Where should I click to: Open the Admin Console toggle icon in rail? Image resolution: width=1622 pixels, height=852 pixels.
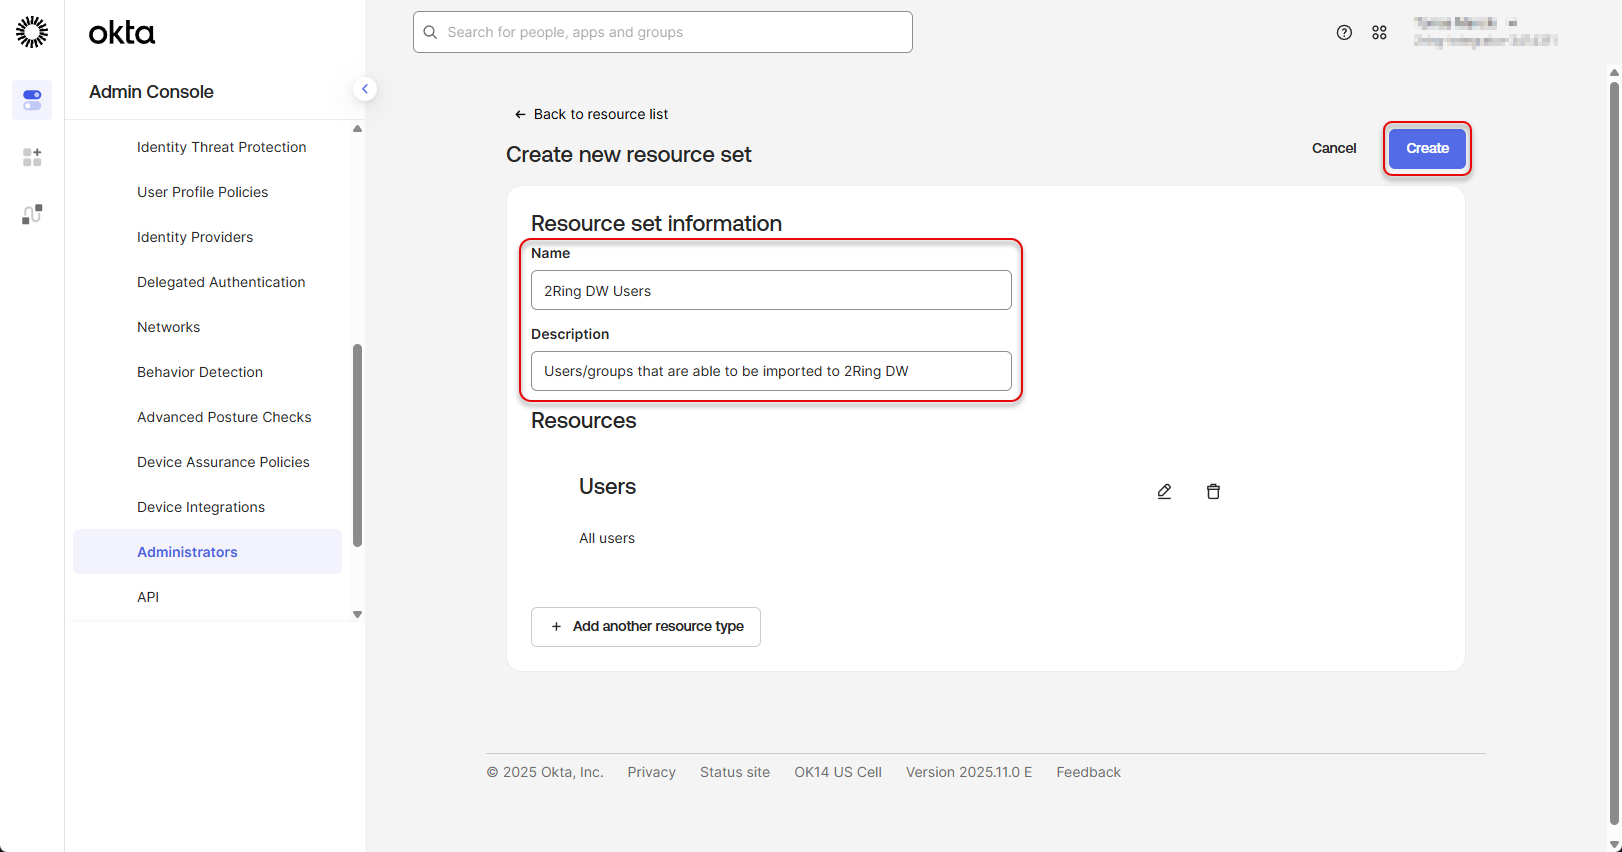pyautogui.click(x=32, y=100)
